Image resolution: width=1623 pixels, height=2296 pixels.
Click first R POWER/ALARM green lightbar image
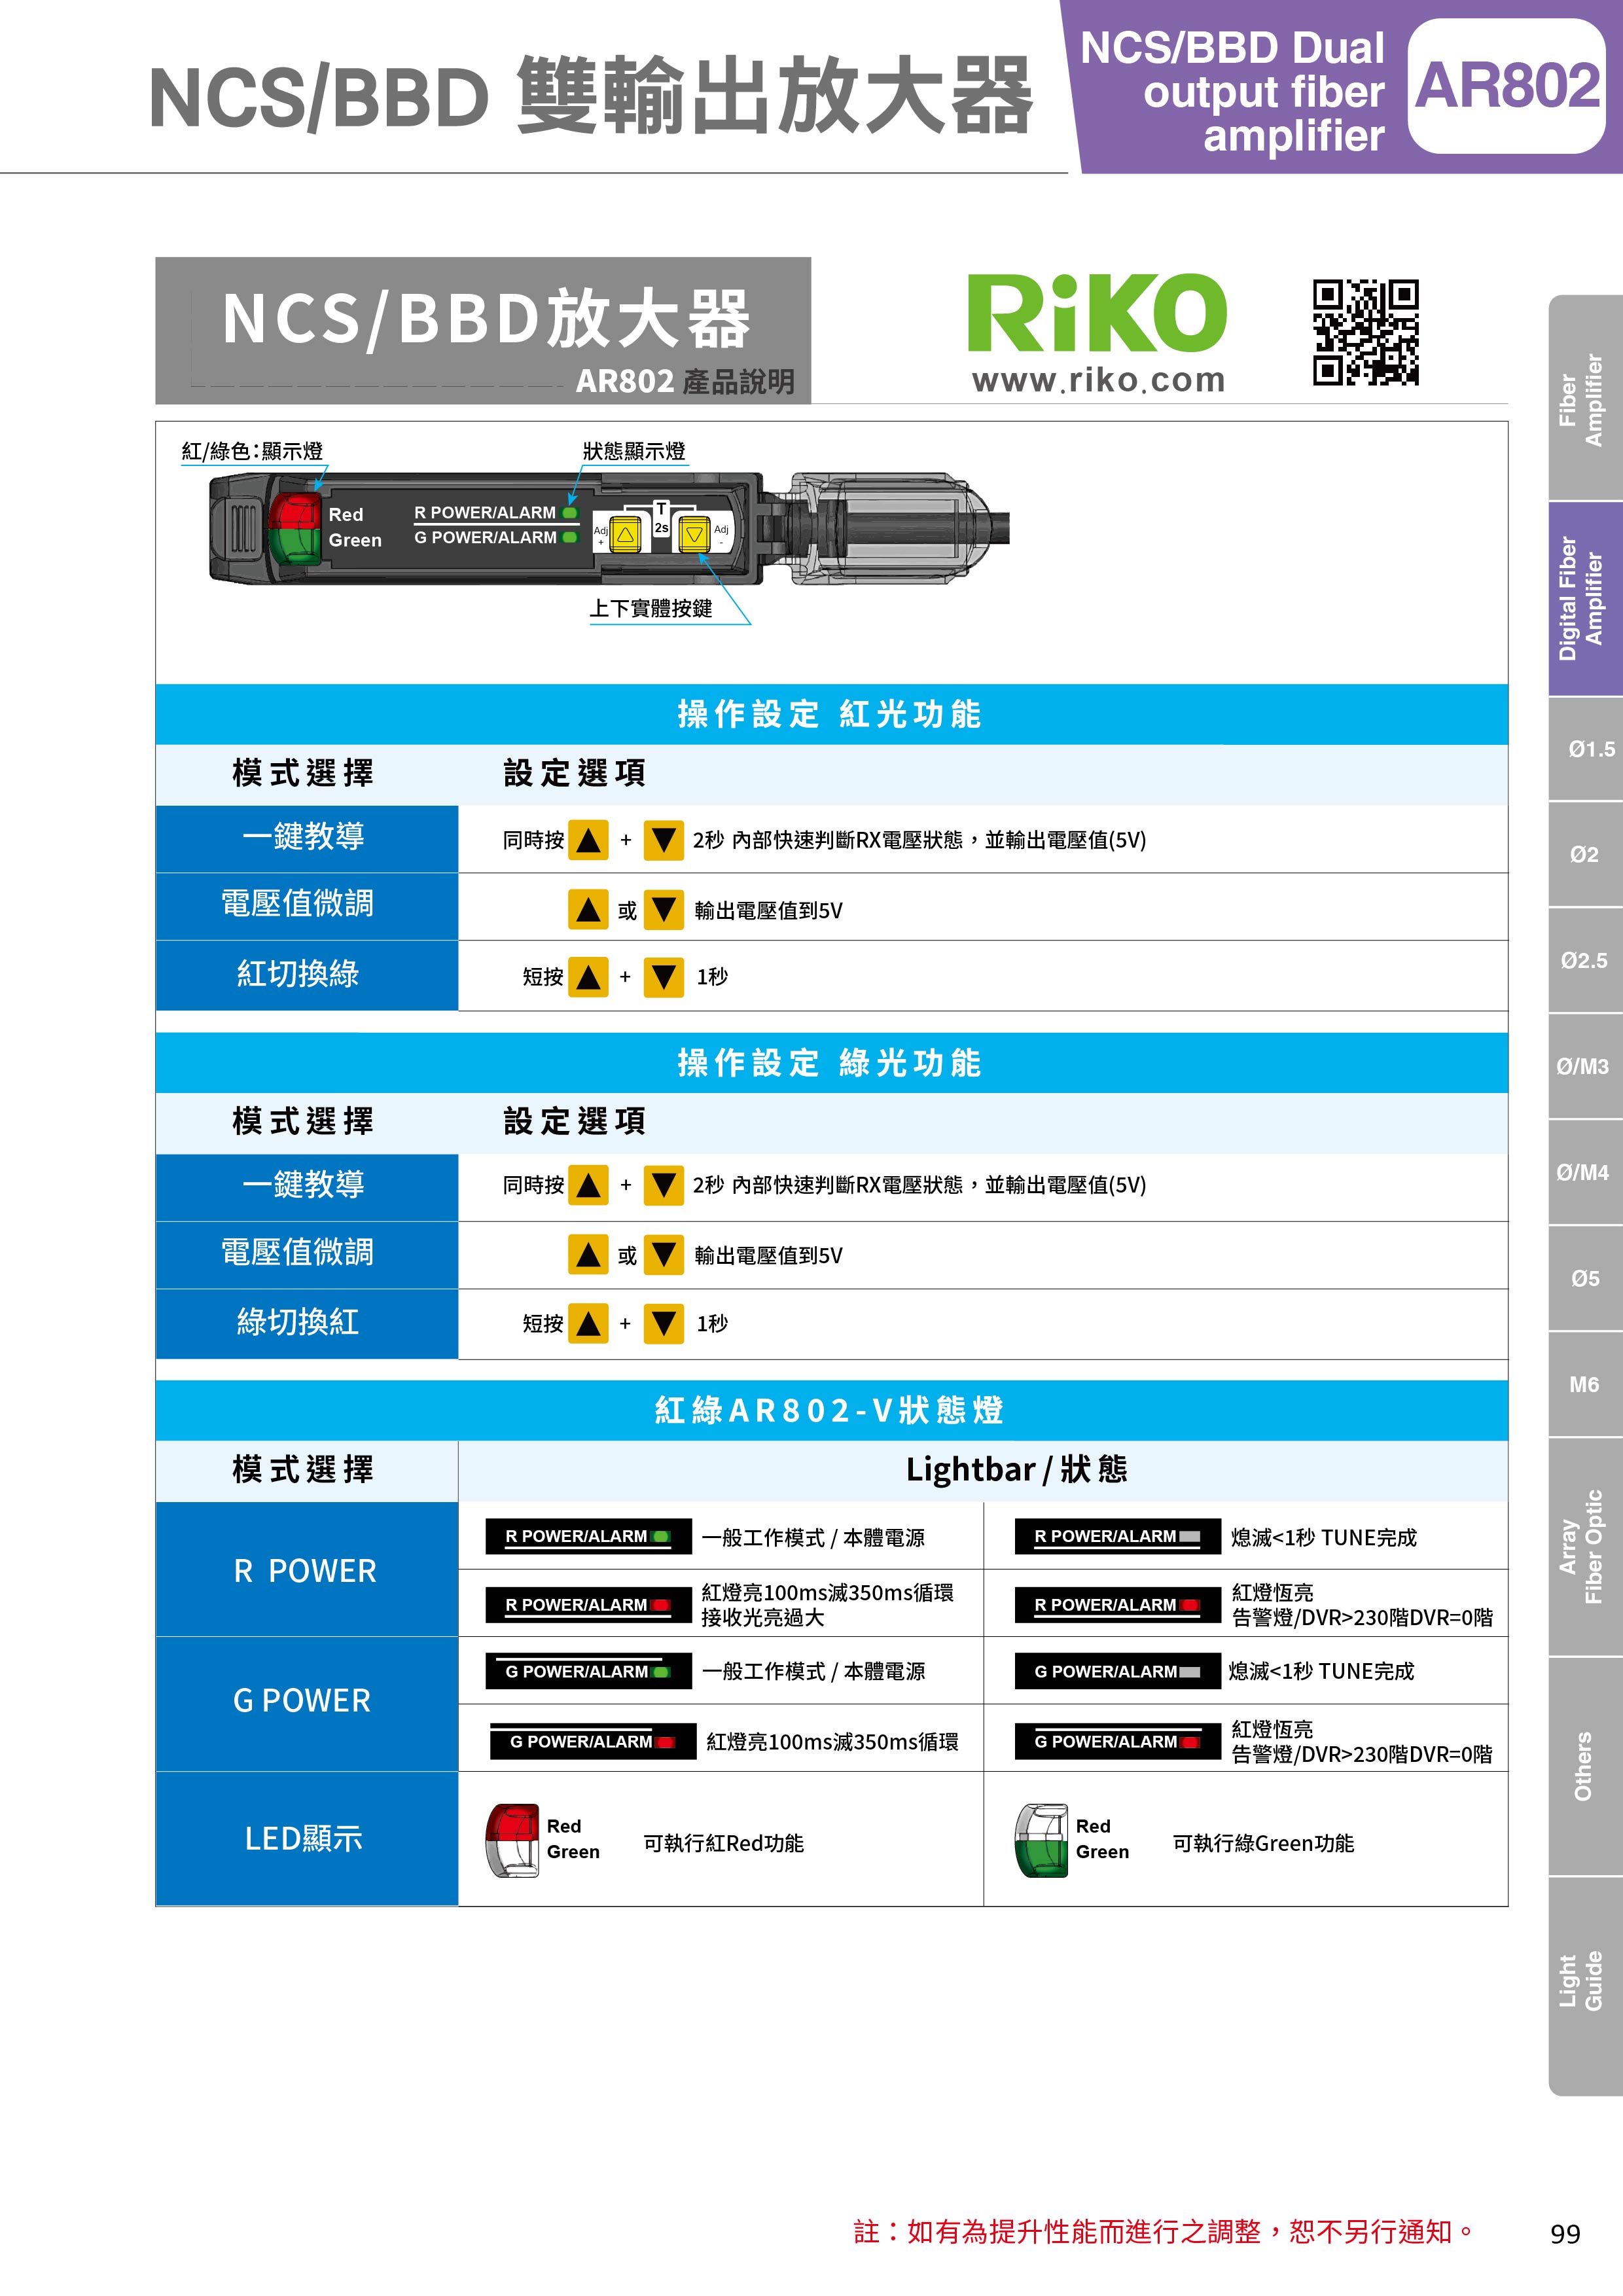pos(588,1536)
